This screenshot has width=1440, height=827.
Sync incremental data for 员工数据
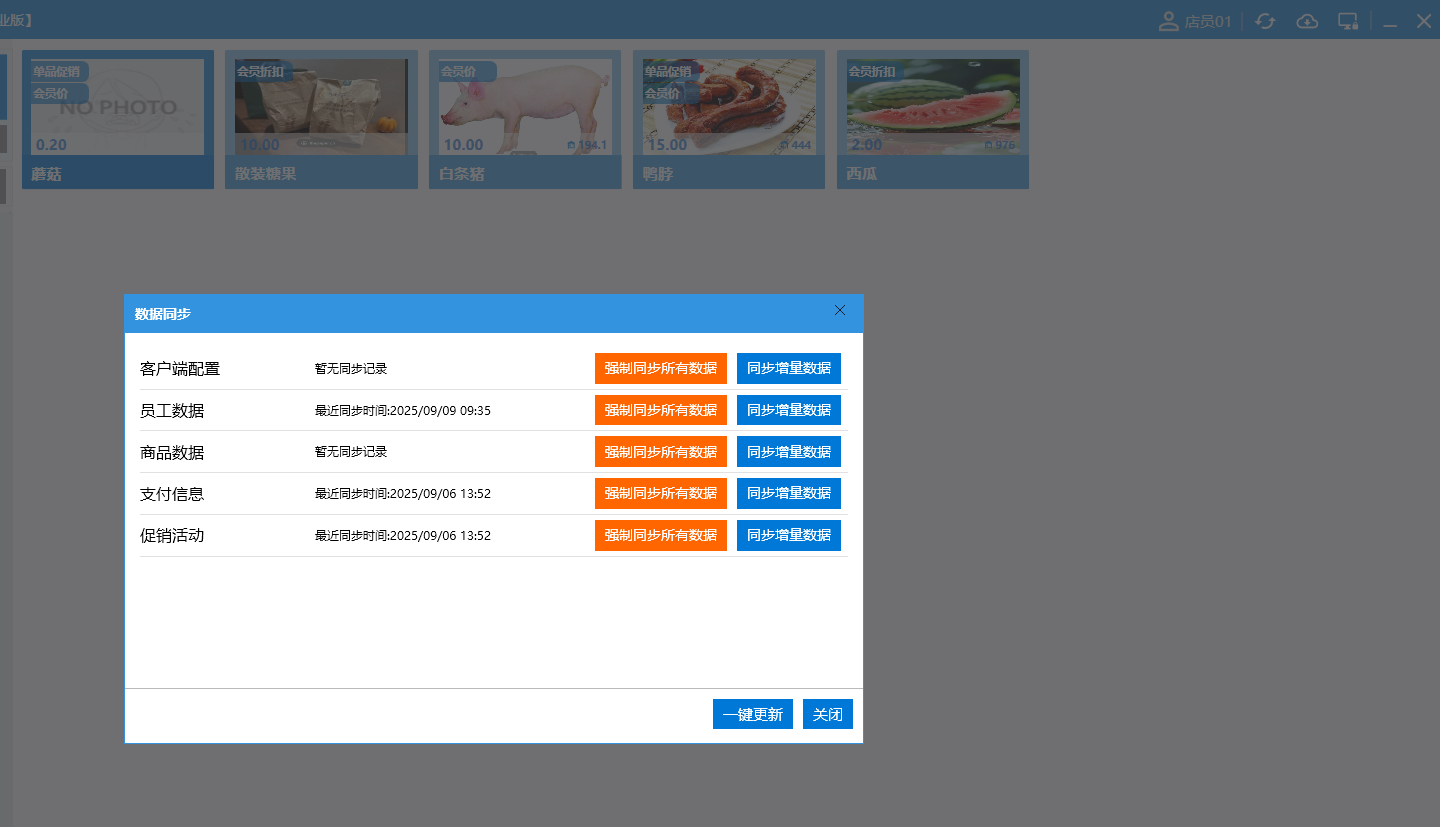[x=788, y=410]
